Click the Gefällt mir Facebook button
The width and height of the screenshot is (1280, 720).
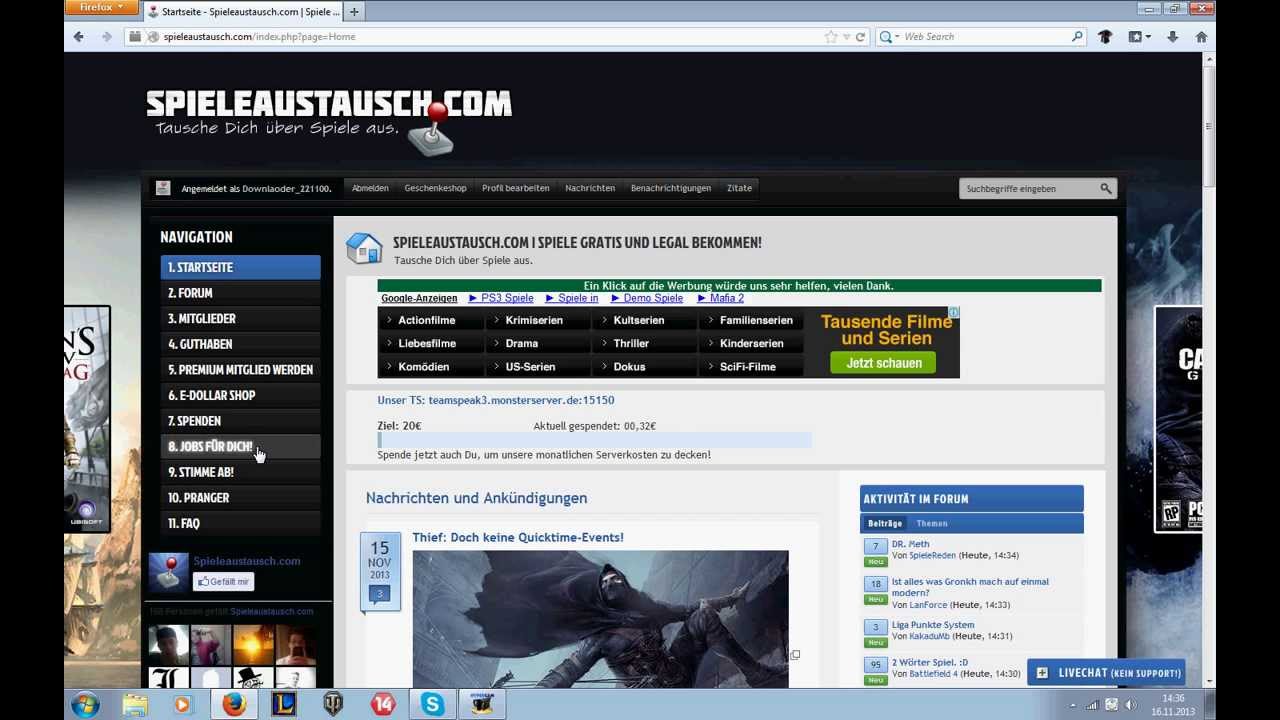click(223, 581)
